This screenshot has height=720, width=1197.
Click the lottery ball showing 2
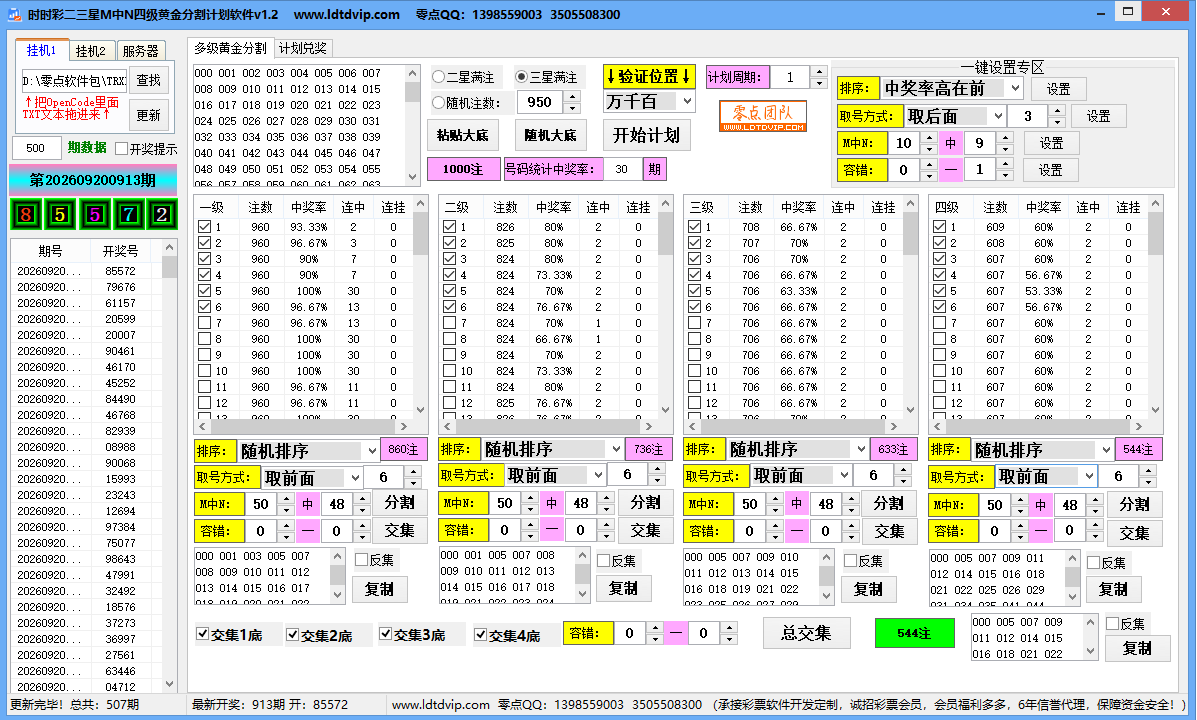(x=162, y=215)
